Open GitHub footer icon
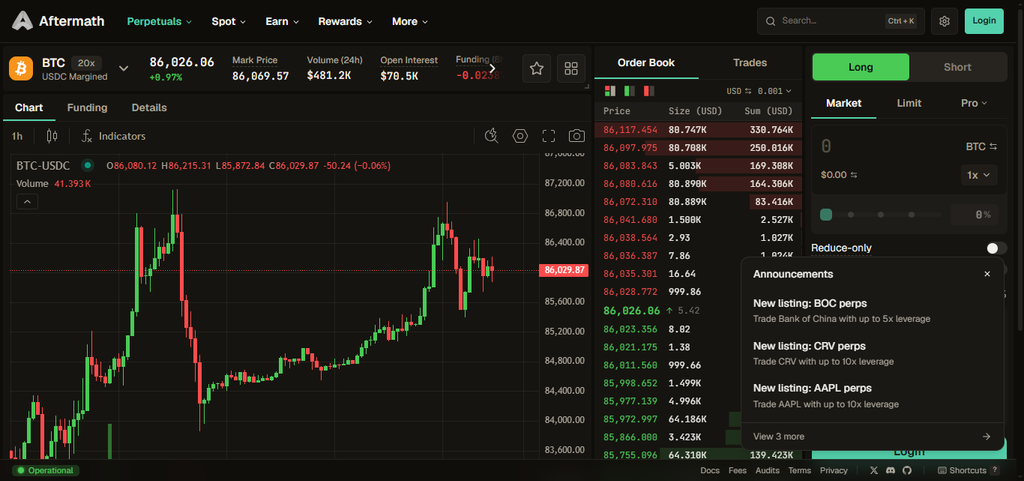 [906, 471]
